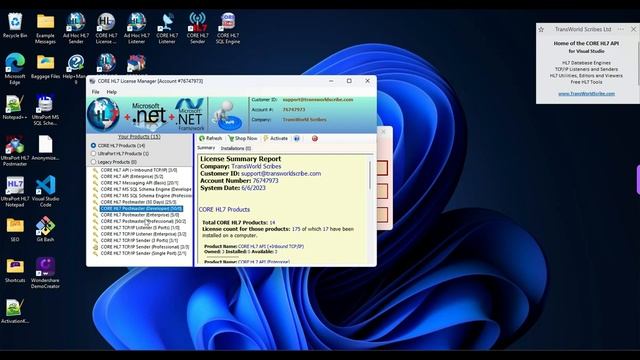This screenshot has height=360, width=640.
Task: Select CORE HL7 TCP/IP Sender (Professional) product
Action: [145, 247]
